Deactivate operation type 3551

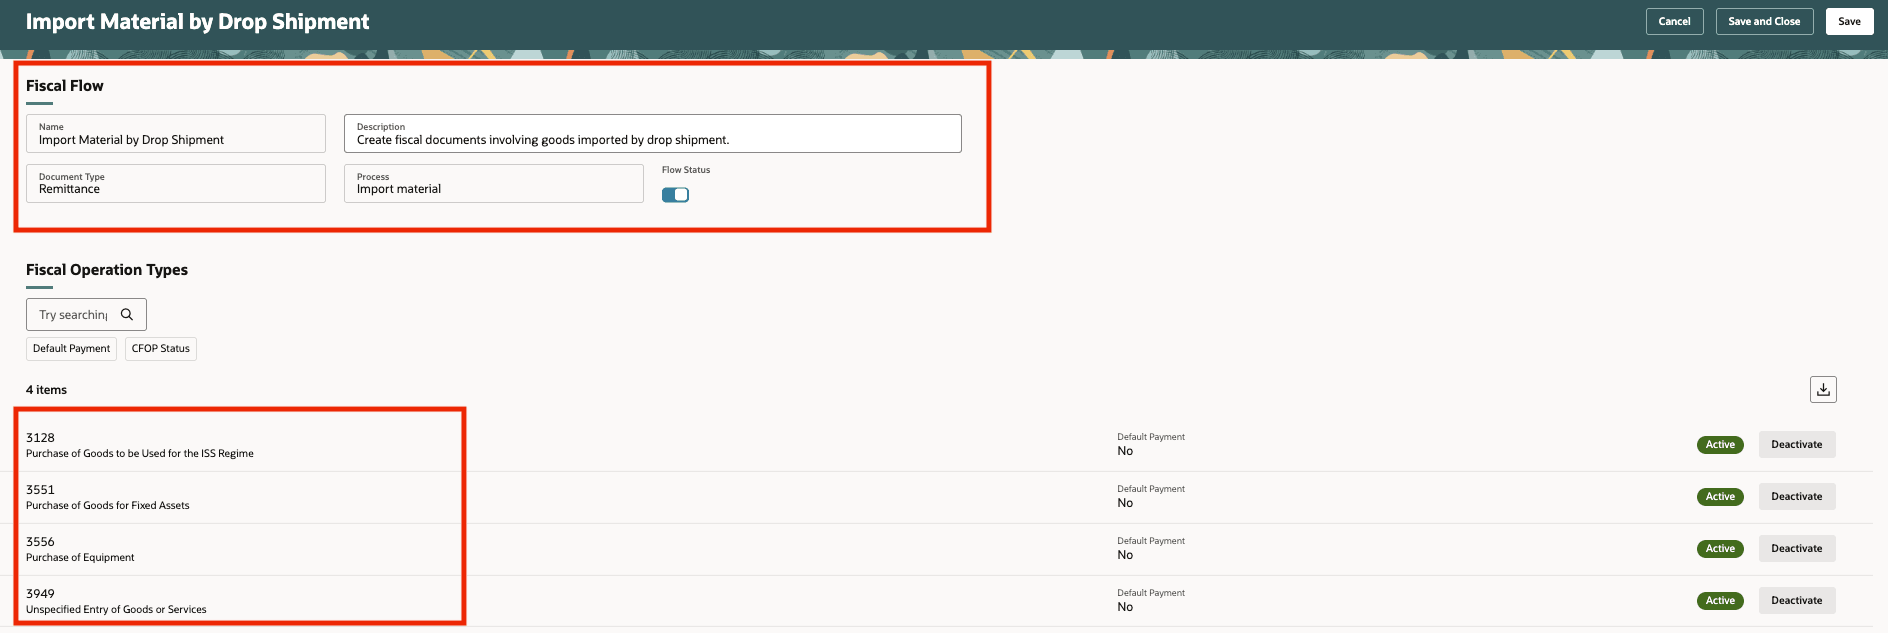[1797, 497]
